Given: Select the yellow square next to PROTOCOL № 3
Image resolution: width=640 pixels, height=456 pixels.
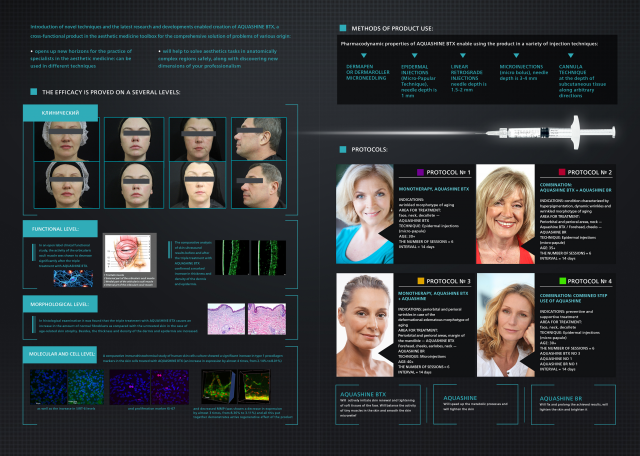Looking at the screenshot, I should [421, 281].
